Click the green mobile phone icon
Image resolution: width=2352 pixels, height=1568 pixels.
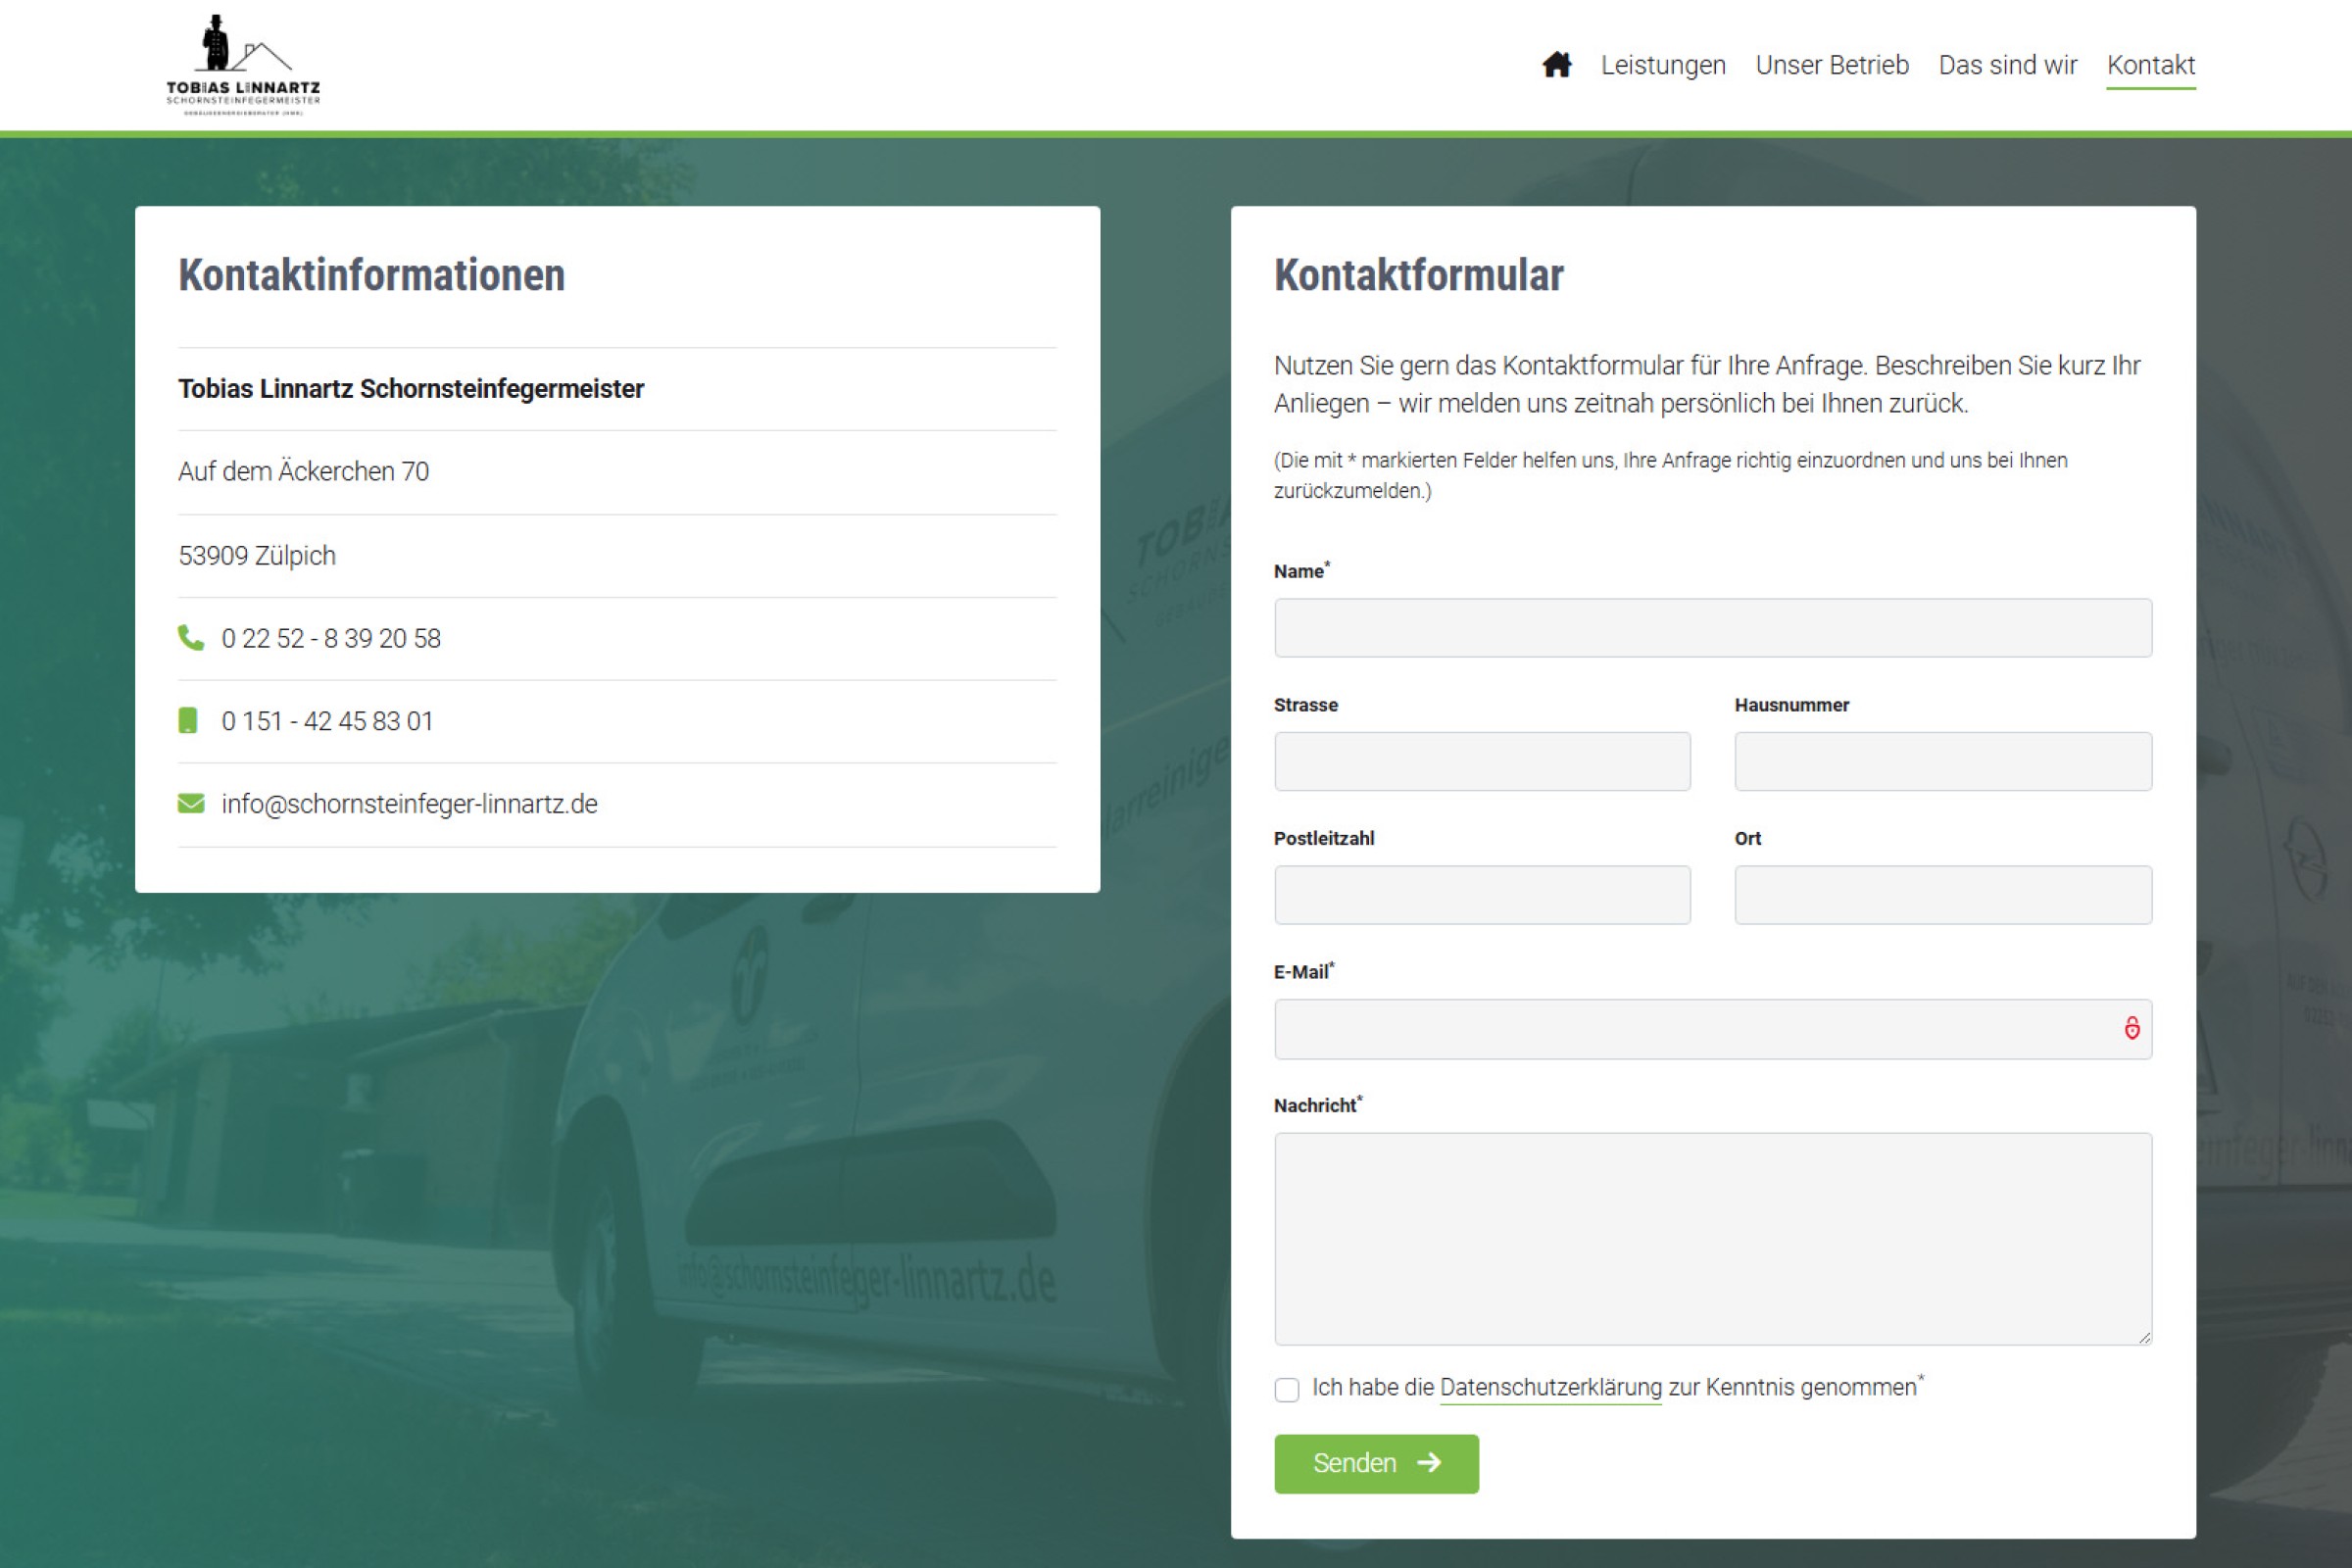[188, 720]
